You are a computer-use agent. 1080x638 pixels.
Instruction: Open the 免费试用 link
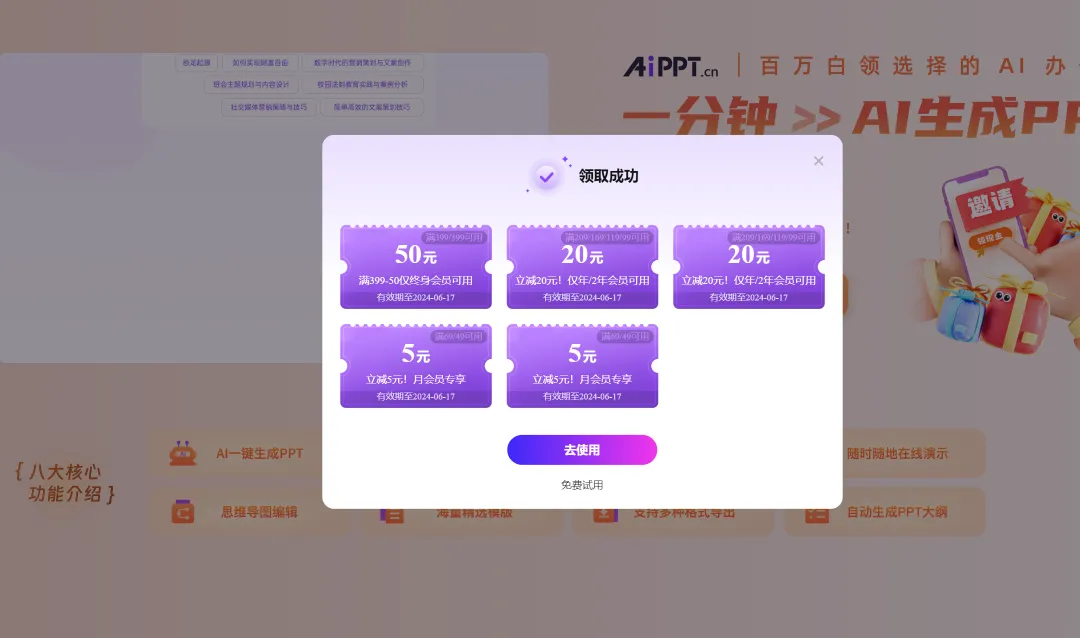(582, 483)
